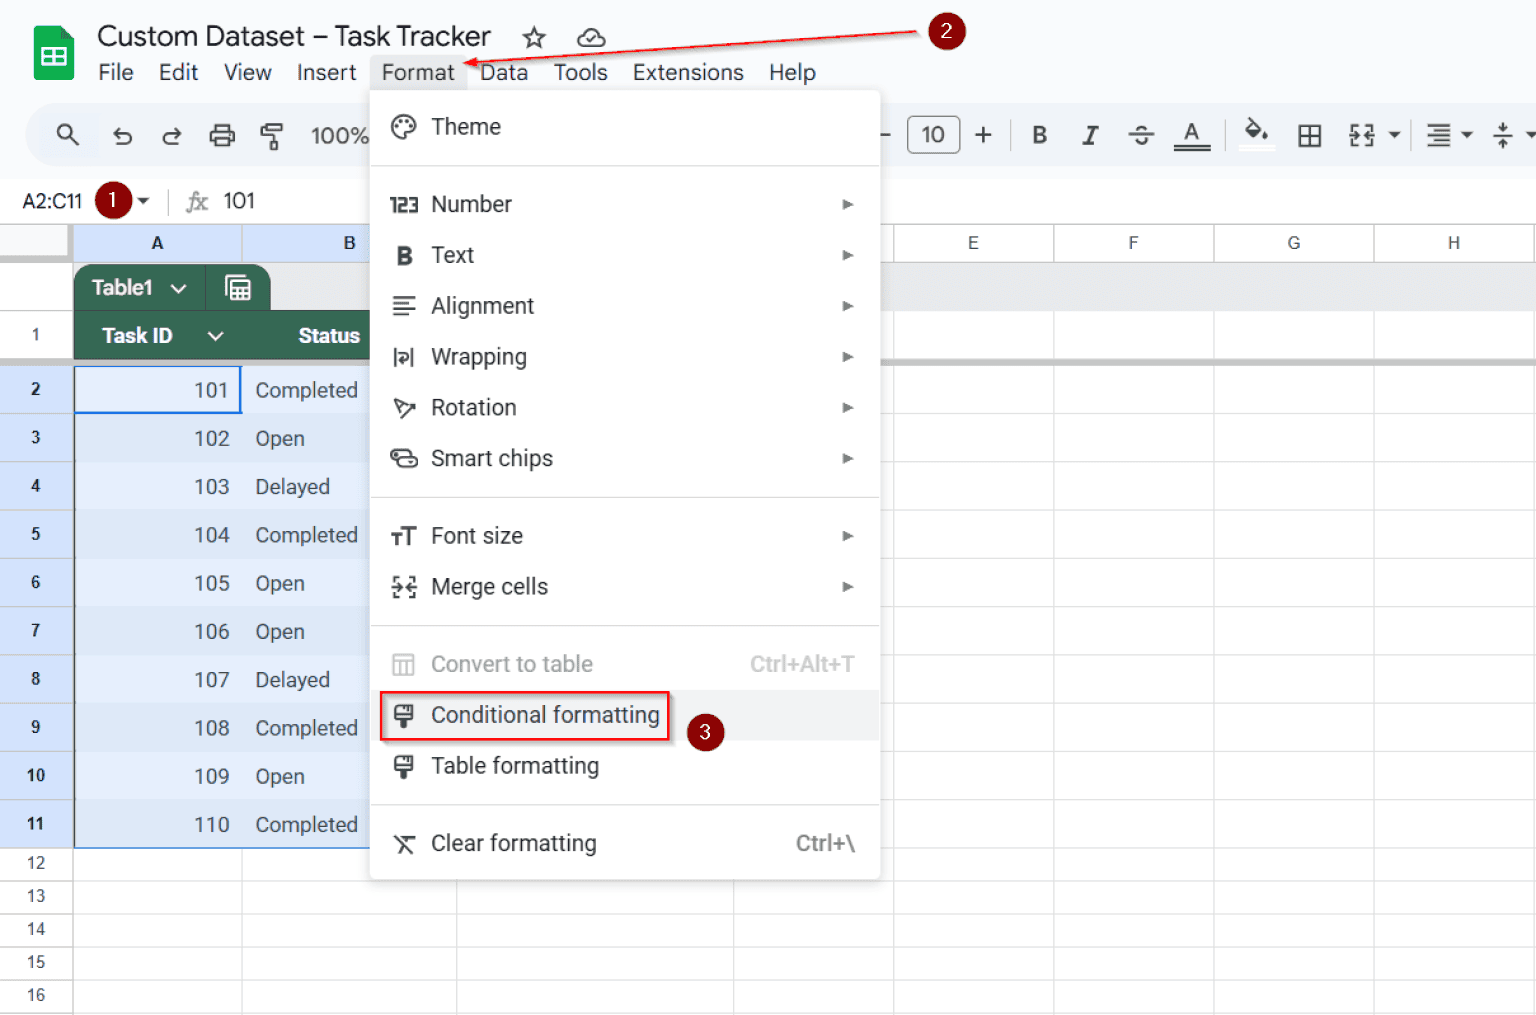1536x1015 pixels.
Task: Select Conditional formatting from the menu
Action: [x=544, y=715]
